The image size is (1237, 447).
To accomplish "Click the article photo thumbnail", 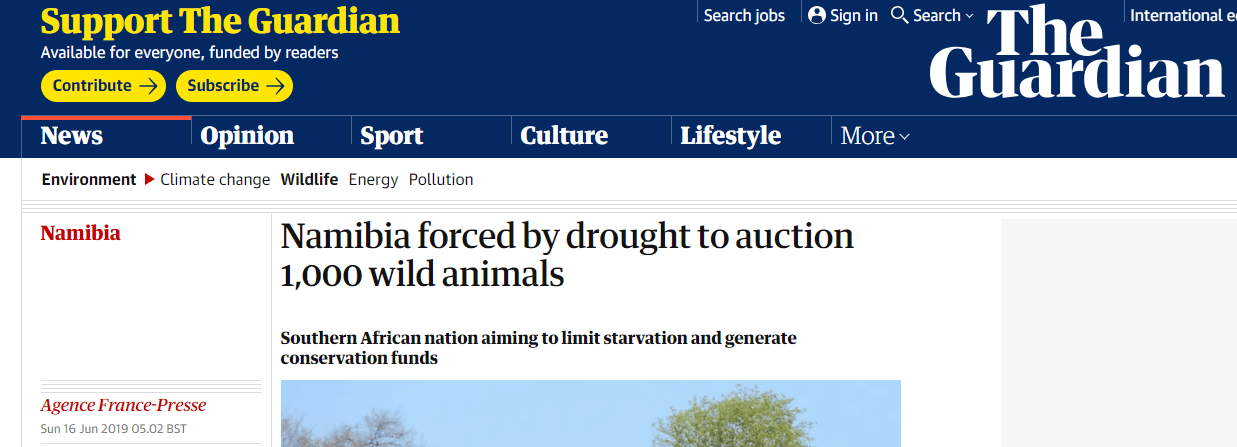I will click(590, 413).
